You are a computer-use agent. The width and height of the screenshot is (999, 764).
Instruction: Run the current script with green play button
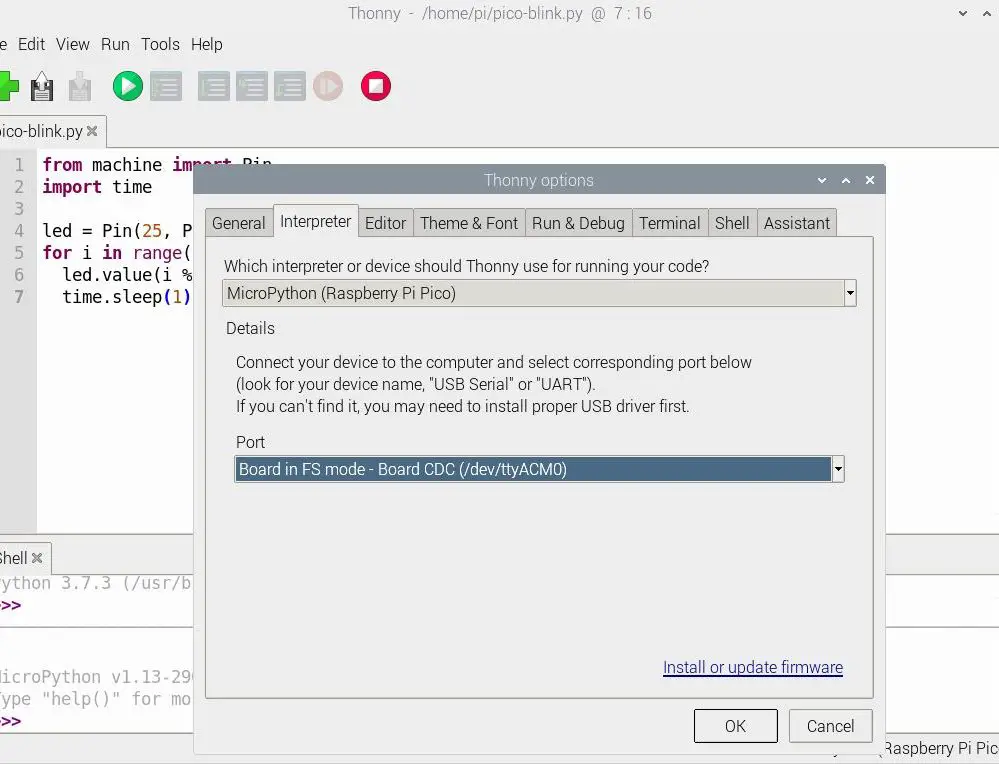point(127,86)
